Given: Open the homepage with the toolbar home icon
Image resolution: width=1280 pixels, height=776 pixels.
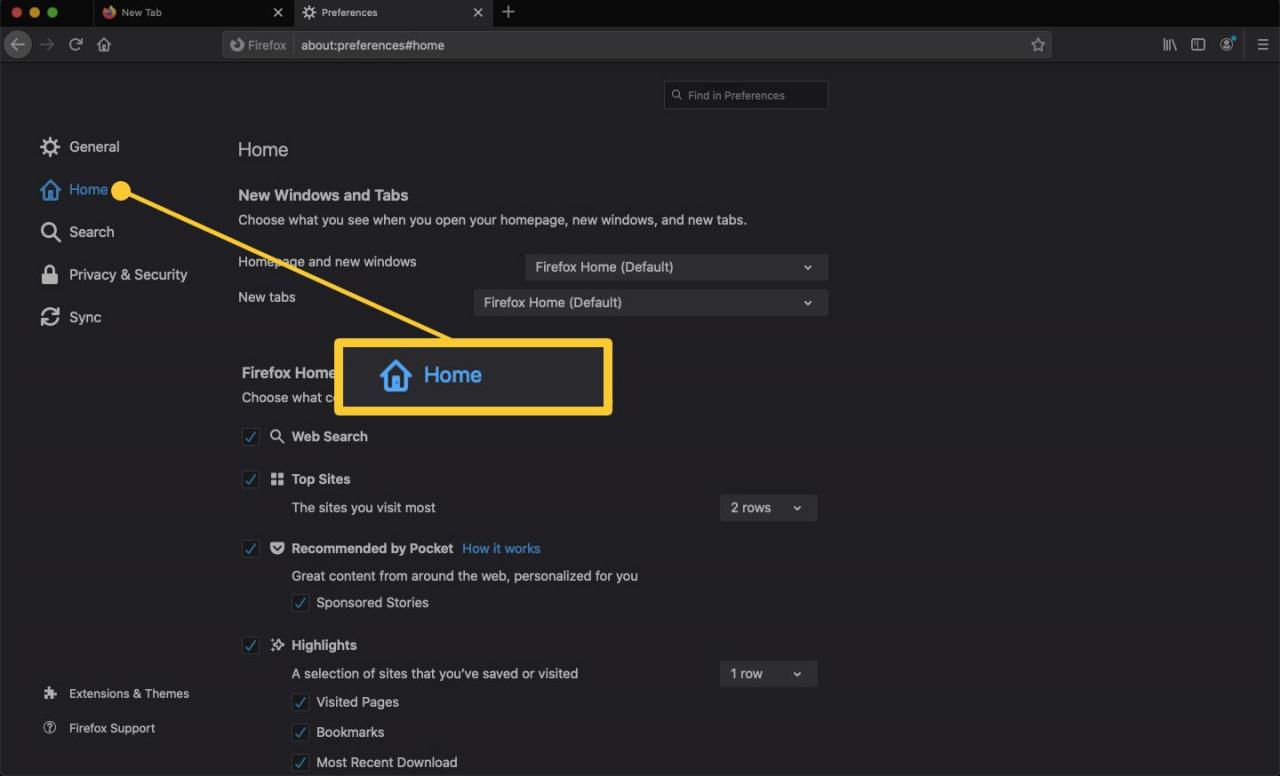Looking at the screenshot, I should coord(104,45).
